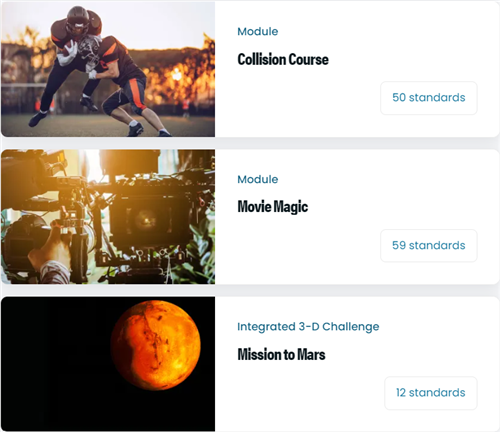The image size is (500, 432).
Task: Open the Movie Magic camera thumbnail
Action: 108,217
